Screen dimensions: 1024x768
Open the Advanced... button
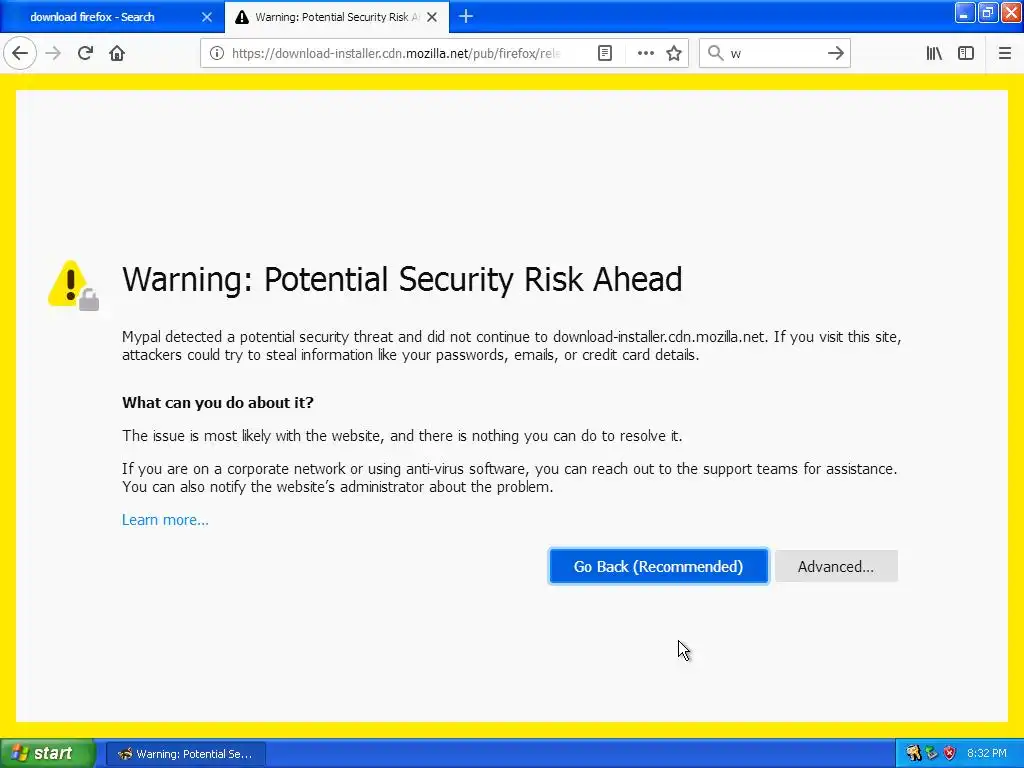pyautogui.click(x=836, y=566)
